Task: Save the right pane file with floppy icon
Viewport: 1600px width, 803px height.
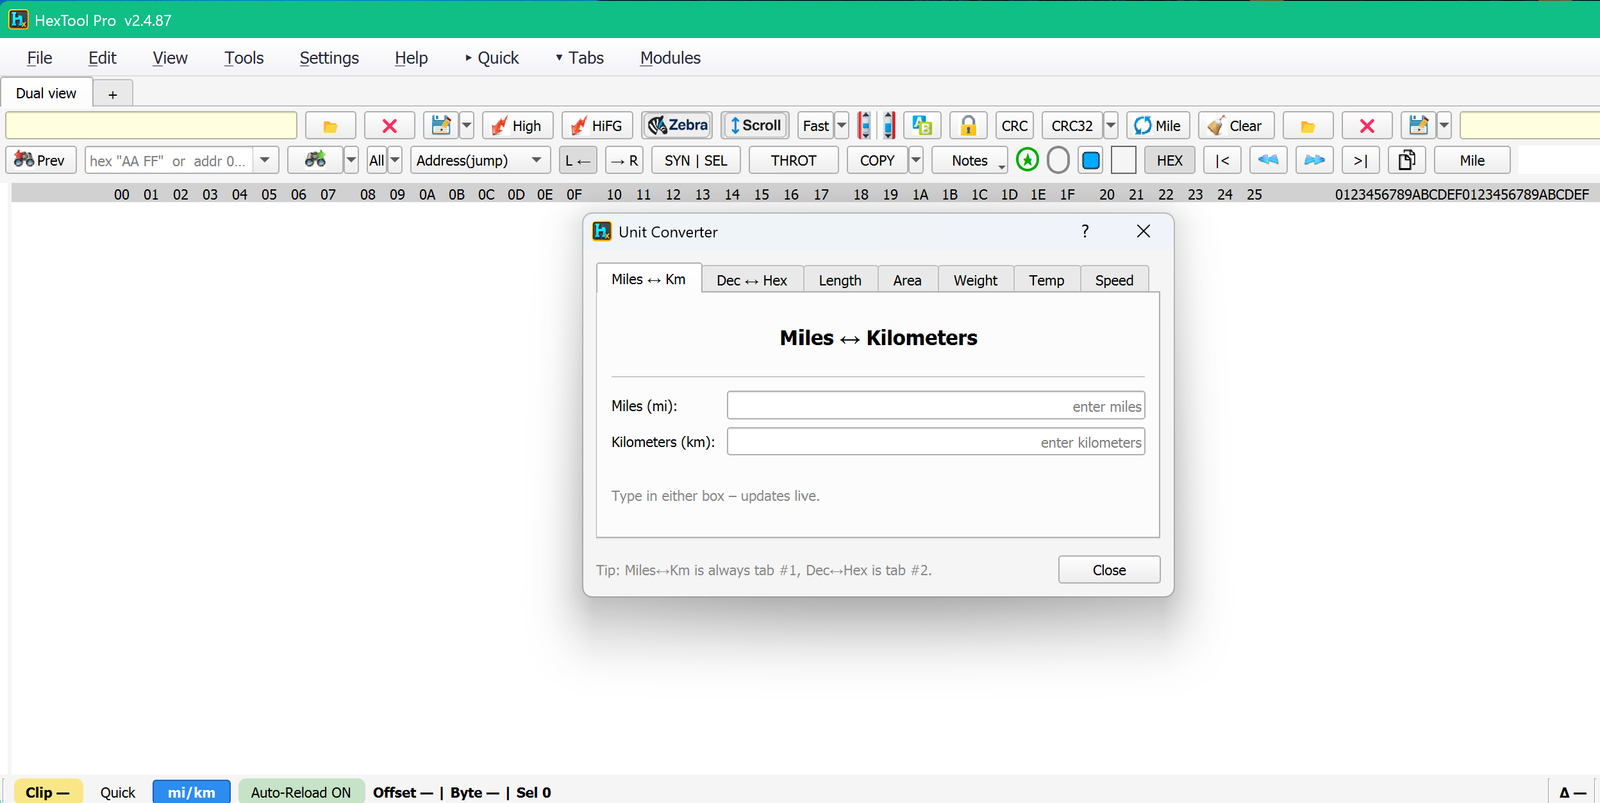Action: [x=1418, y=126]
